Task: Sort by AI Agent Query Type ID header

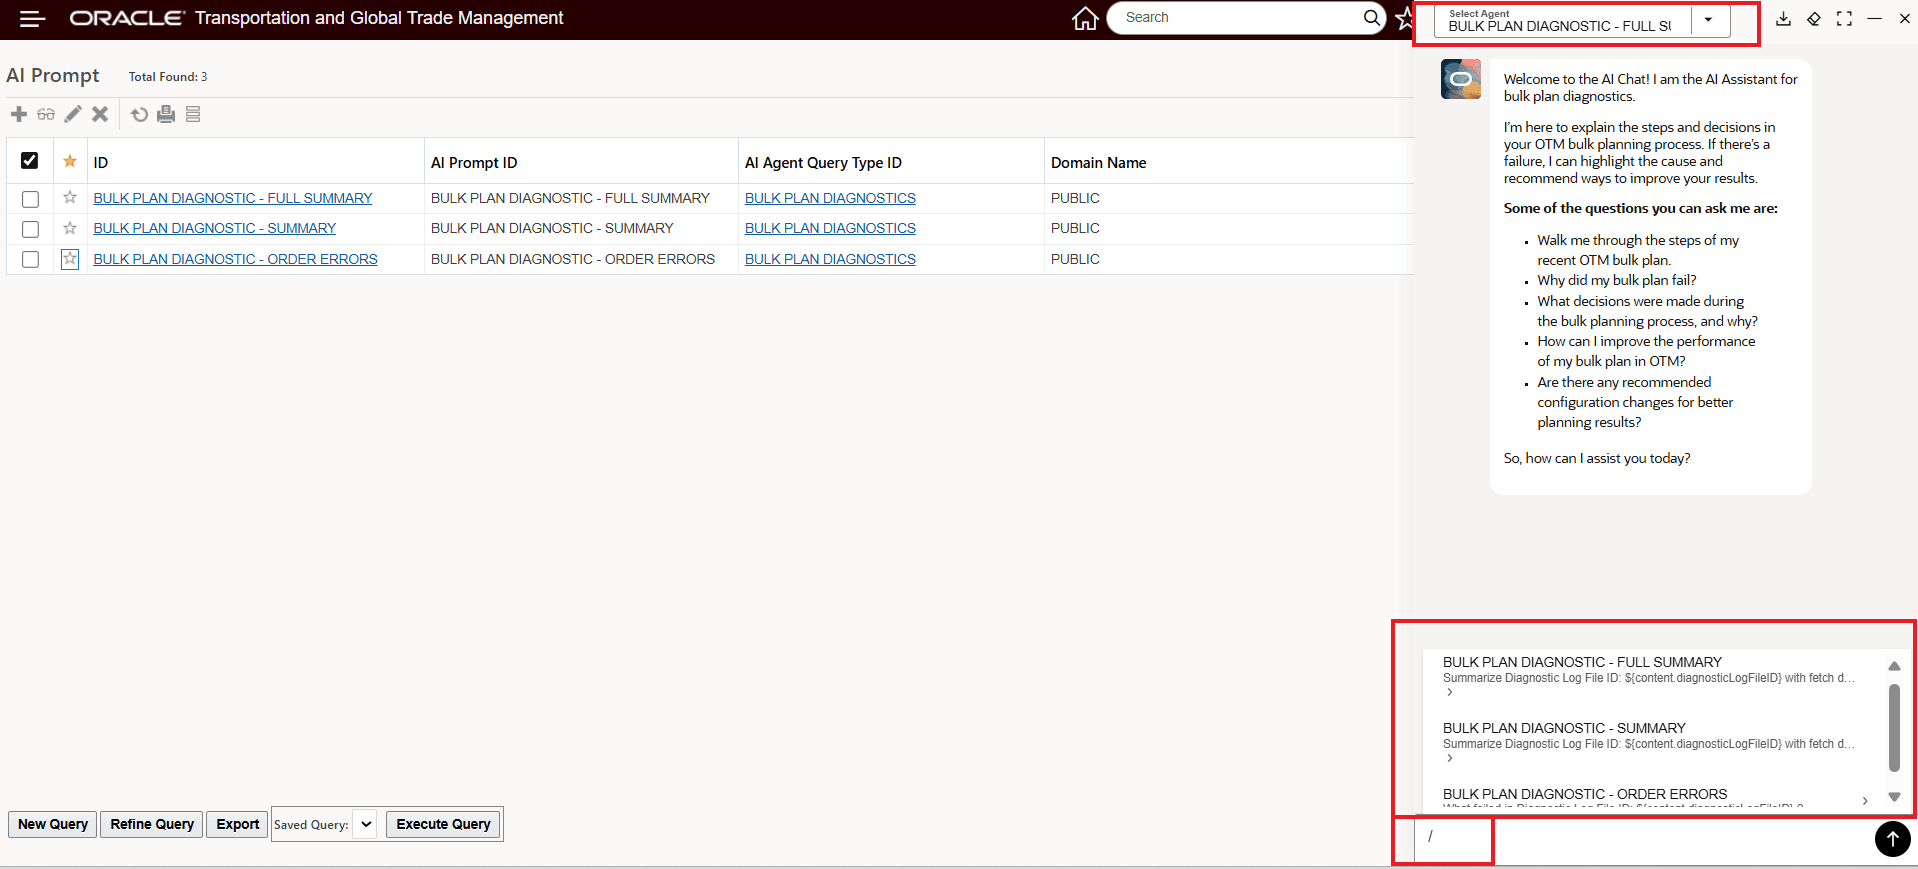Action: pyautogui.click(x=823, y=162)
